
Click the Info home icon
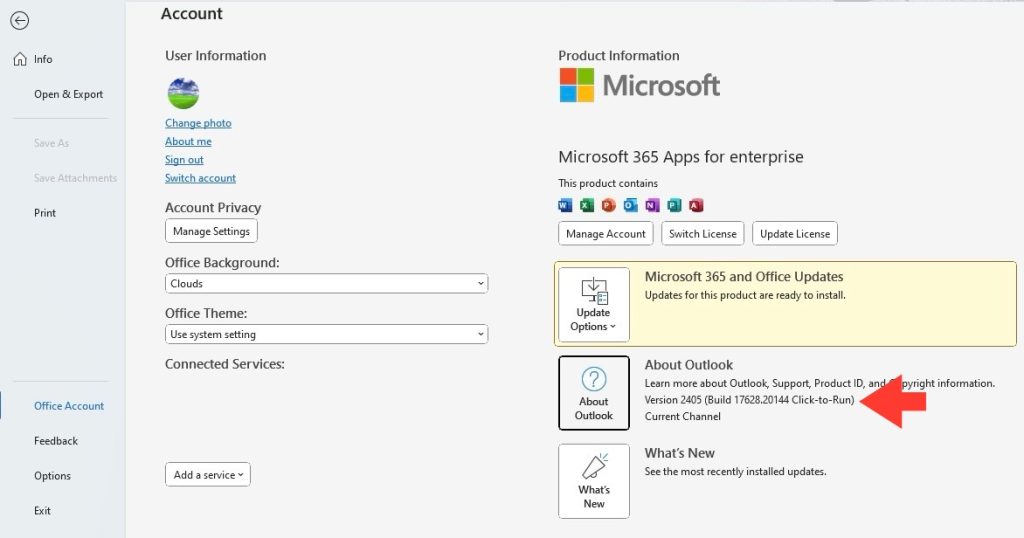pyautogui.click(x=20, y=59)
